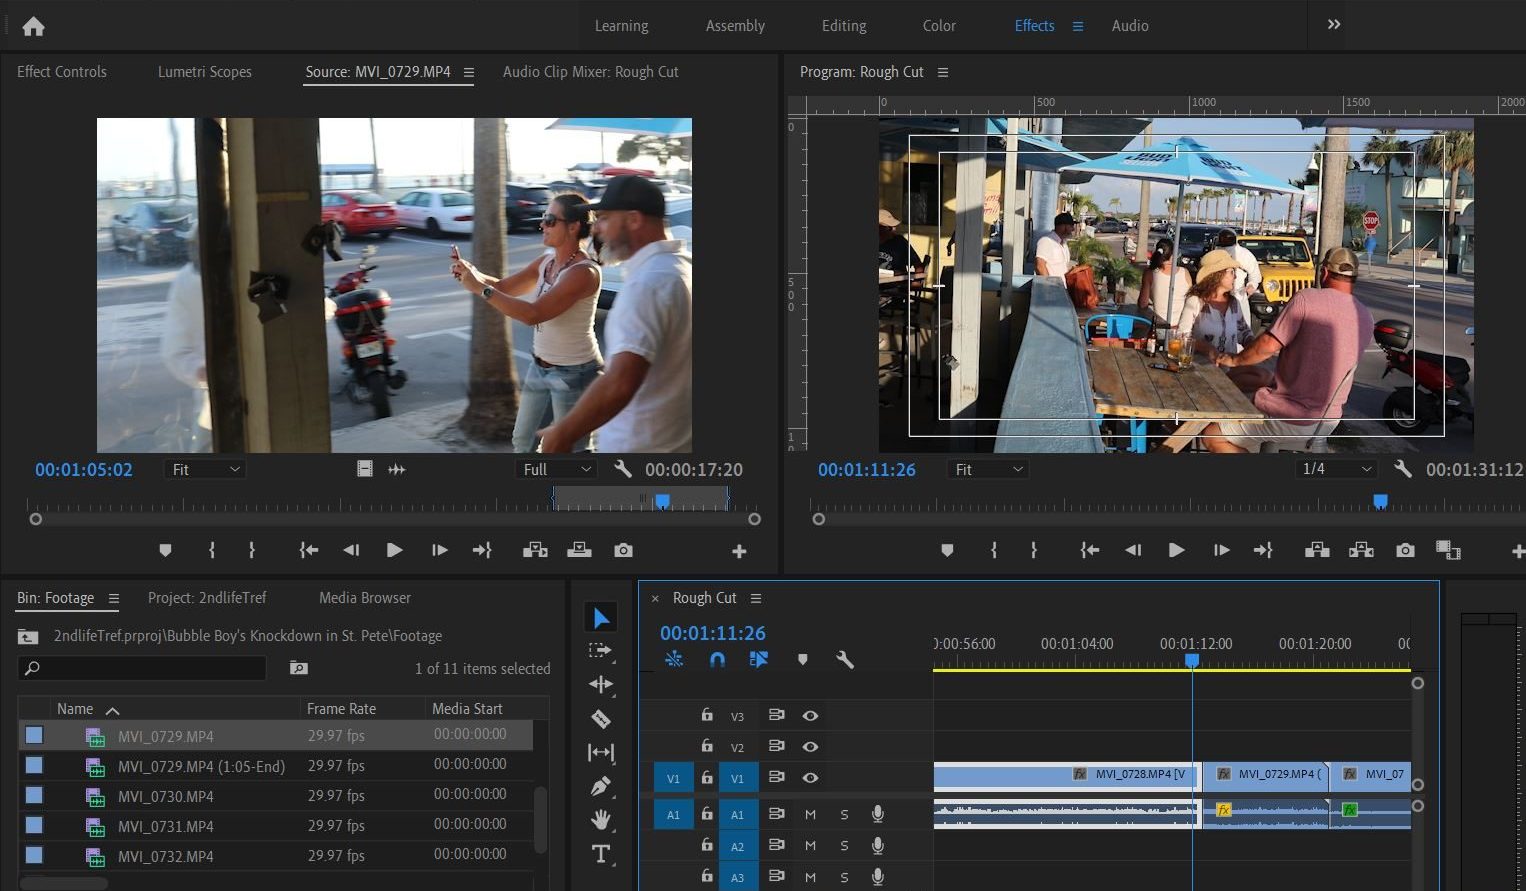Open Program monitor Fit zoom dropdown
Viewport: 1526px width, 891px height.
click(988, 469)
